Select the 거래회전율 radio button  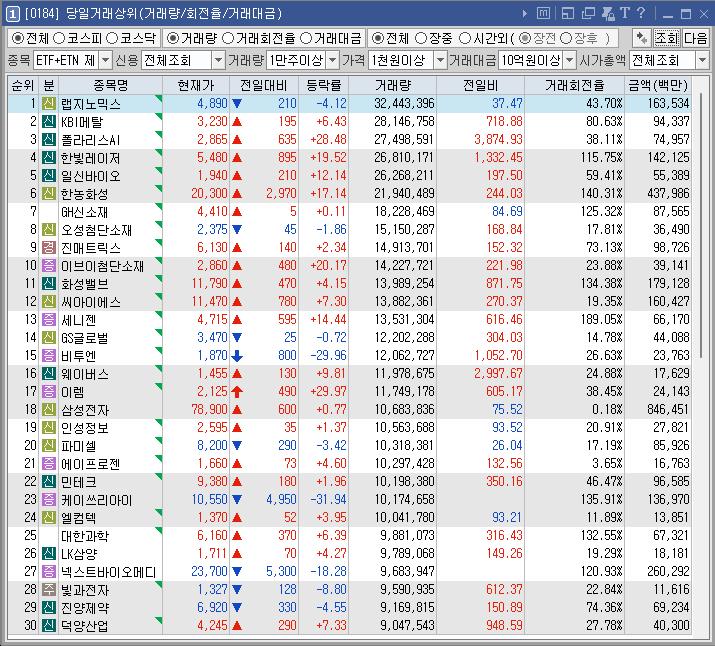pos(228,38)
